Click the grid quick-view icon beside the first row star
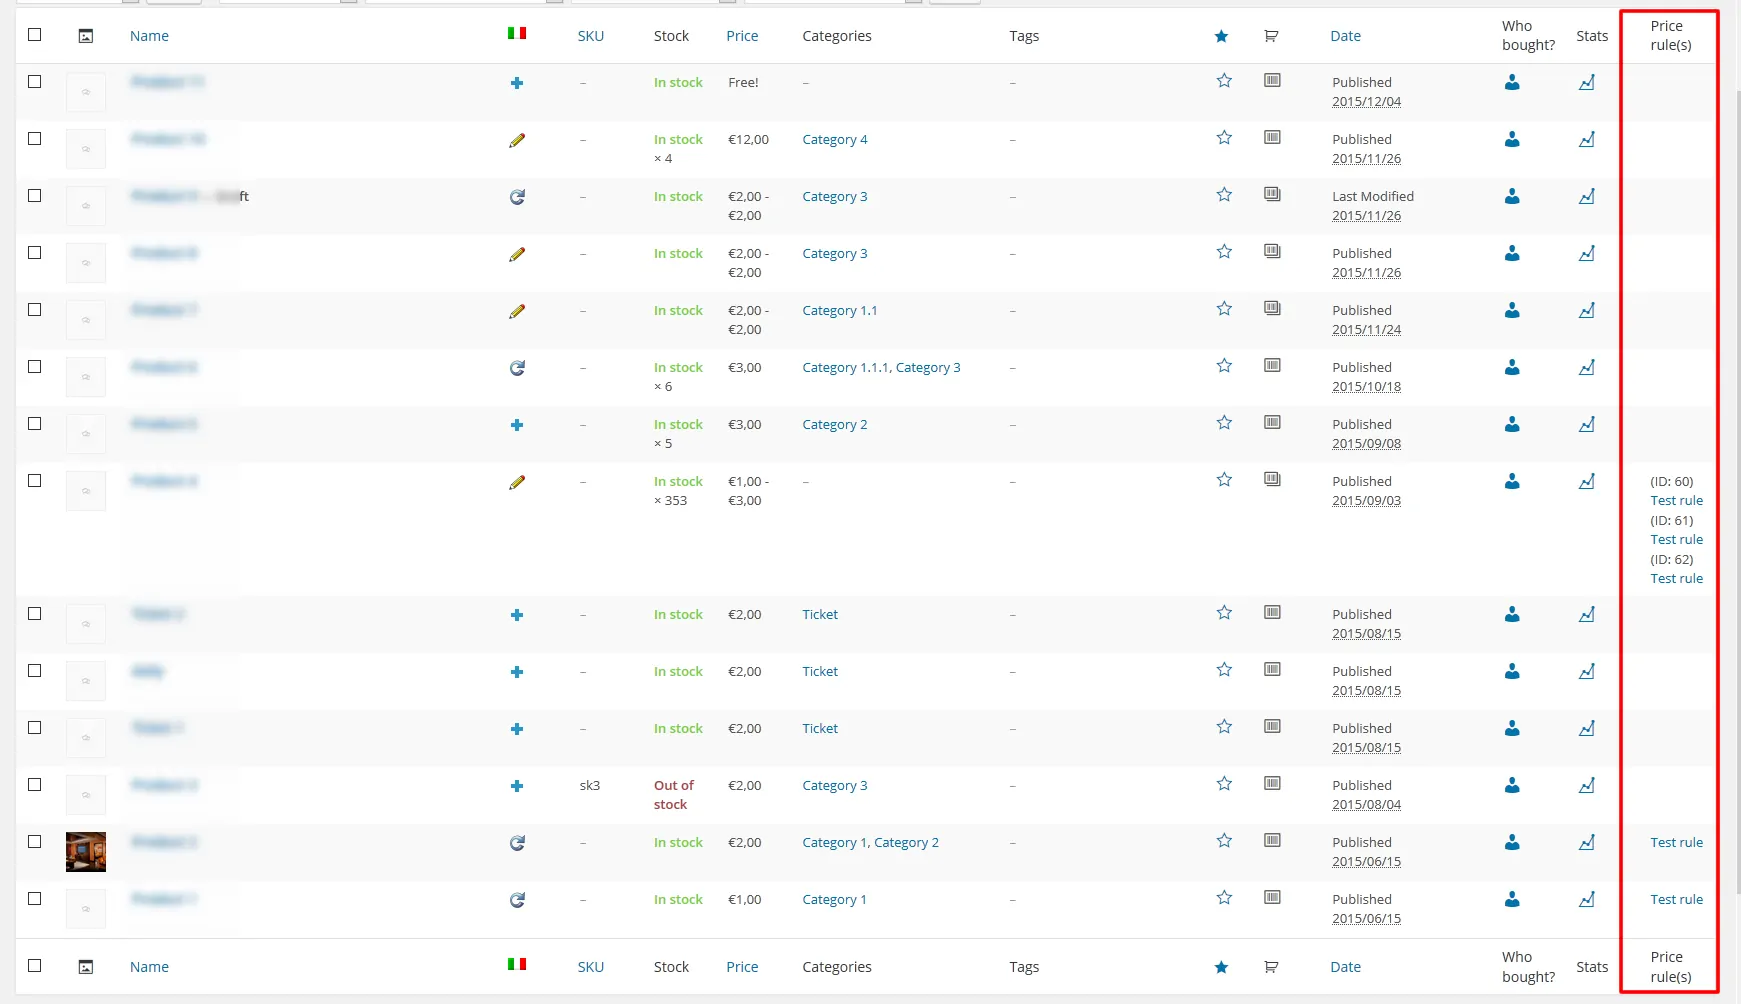This screenshot has height=1004, width=1741. click(x=1272, y=80)
